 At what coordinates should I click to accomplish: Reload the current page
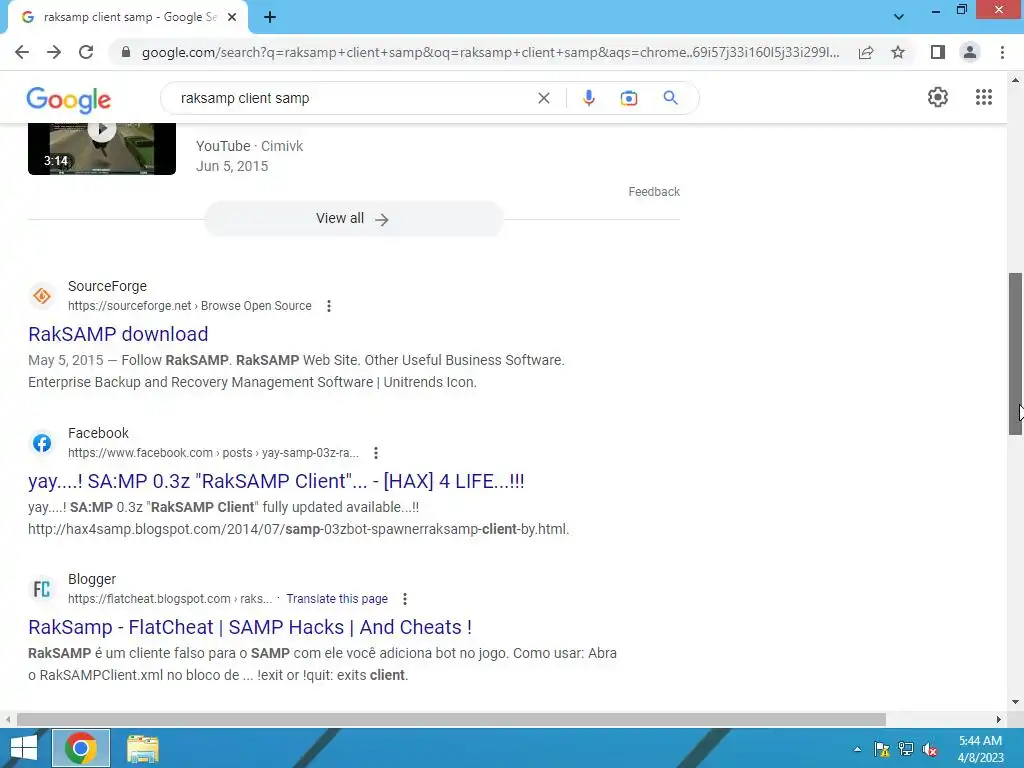(x=86, y=52)
